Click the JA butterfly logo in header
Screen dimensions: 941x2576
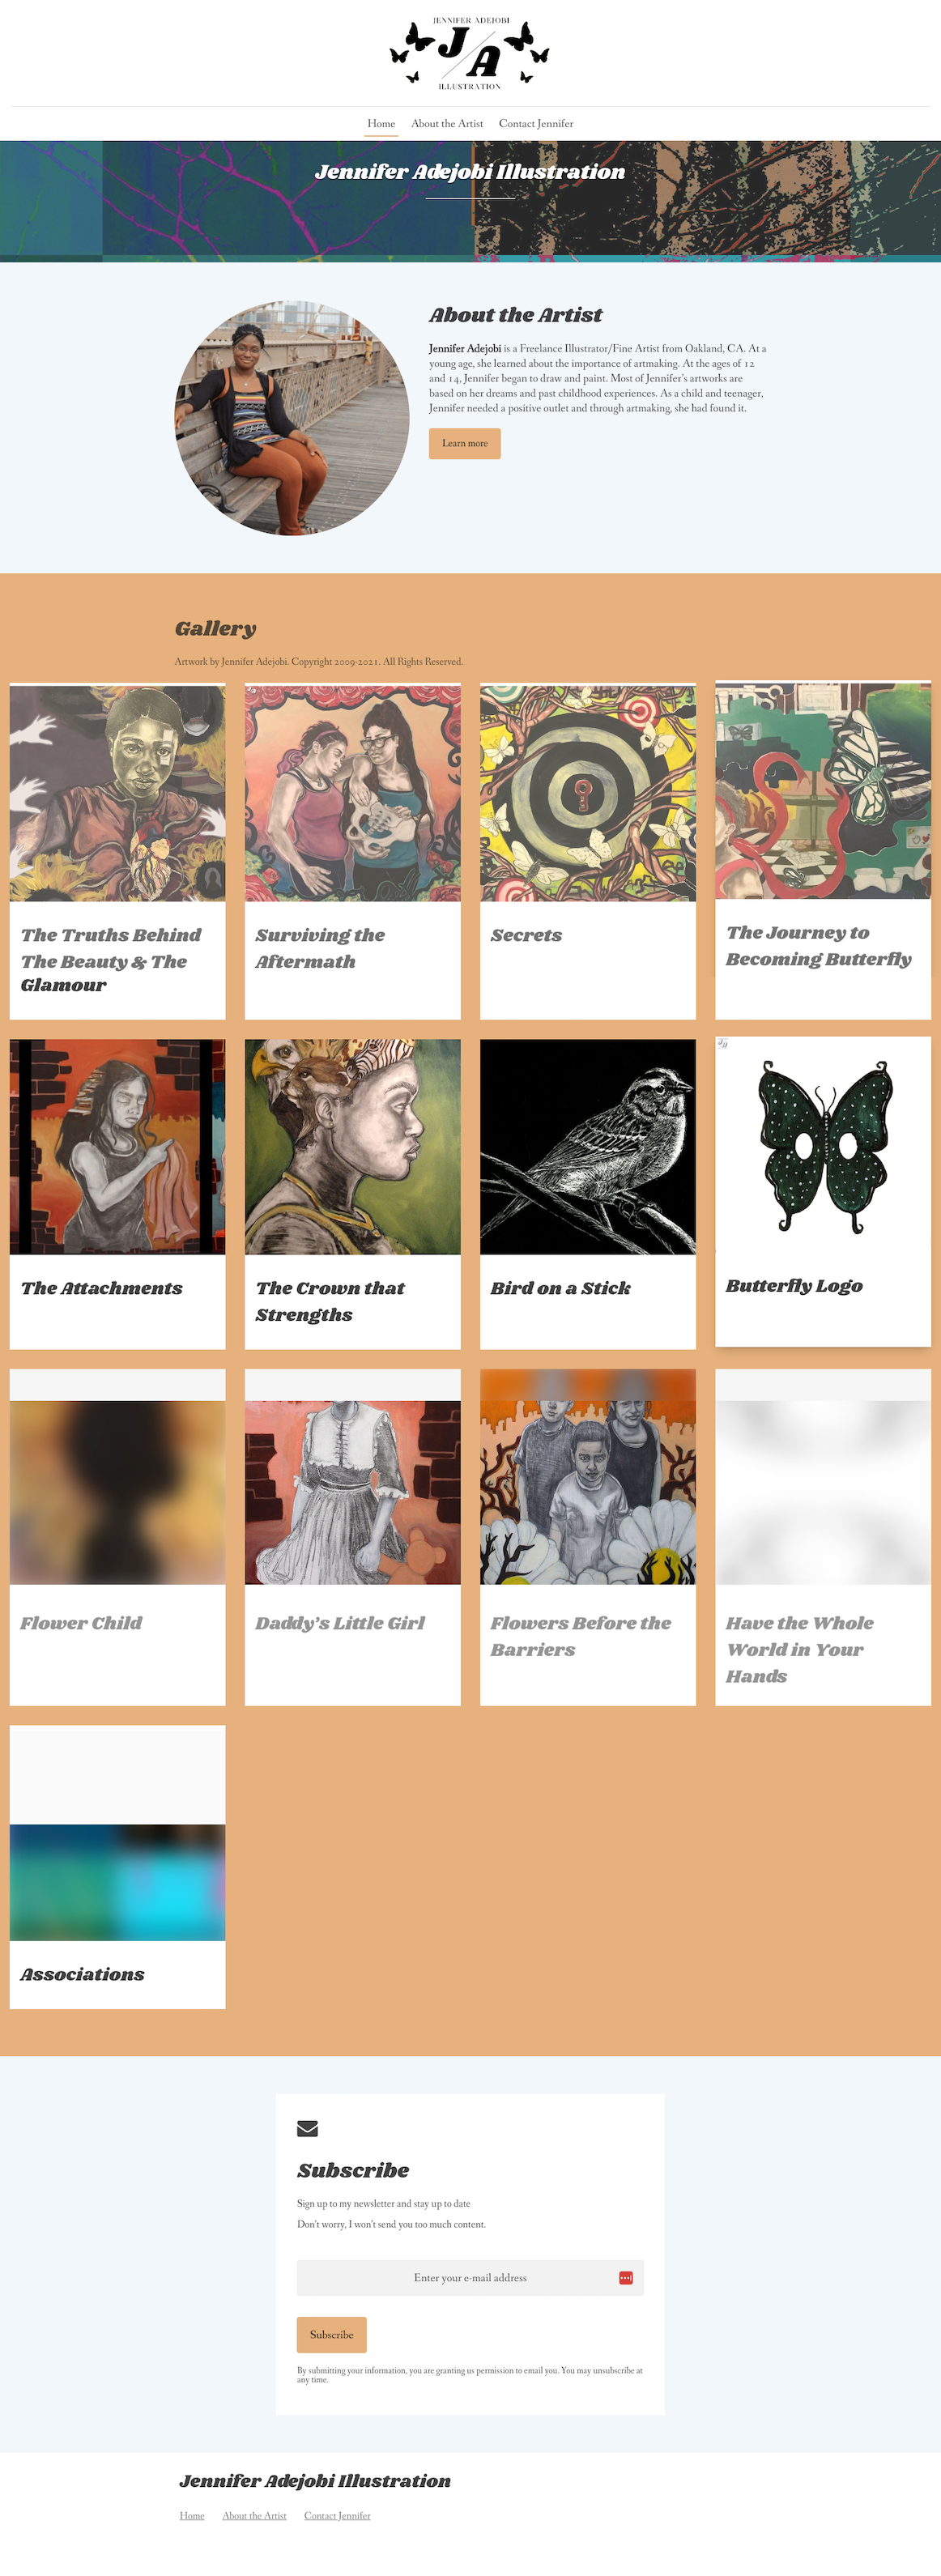pos(469,53)
